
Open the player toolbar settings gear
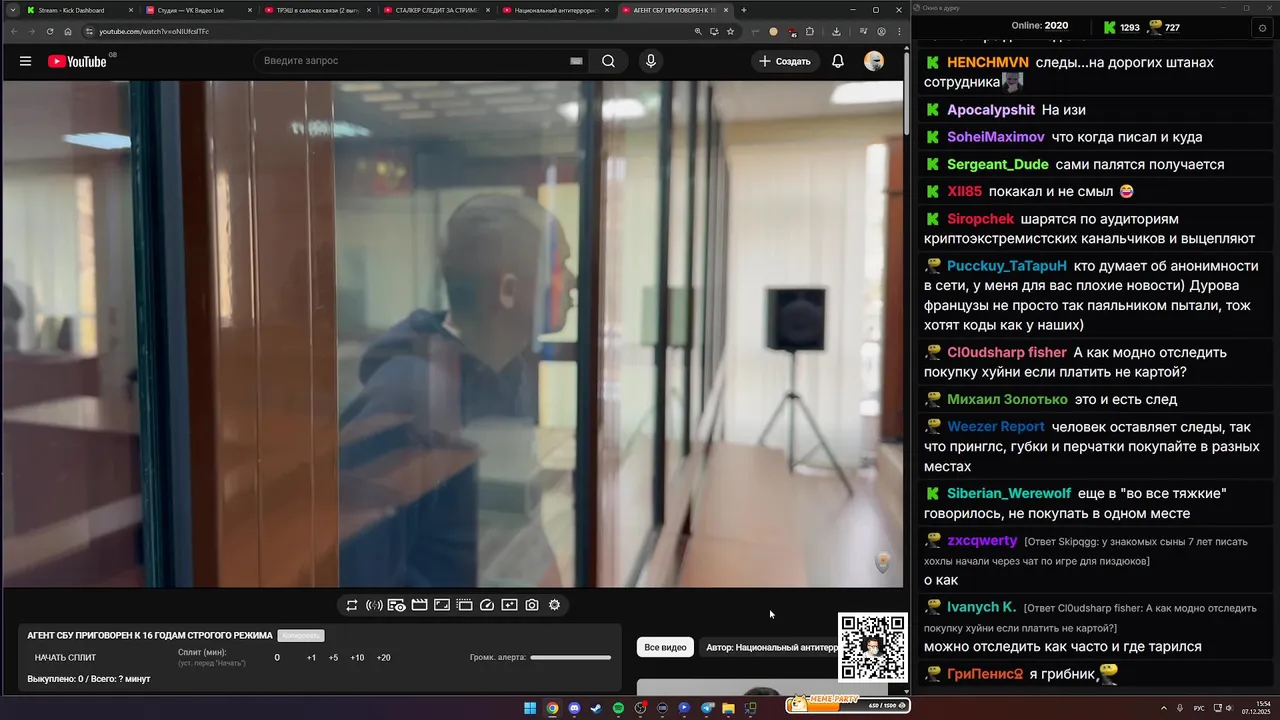point(554,605)
